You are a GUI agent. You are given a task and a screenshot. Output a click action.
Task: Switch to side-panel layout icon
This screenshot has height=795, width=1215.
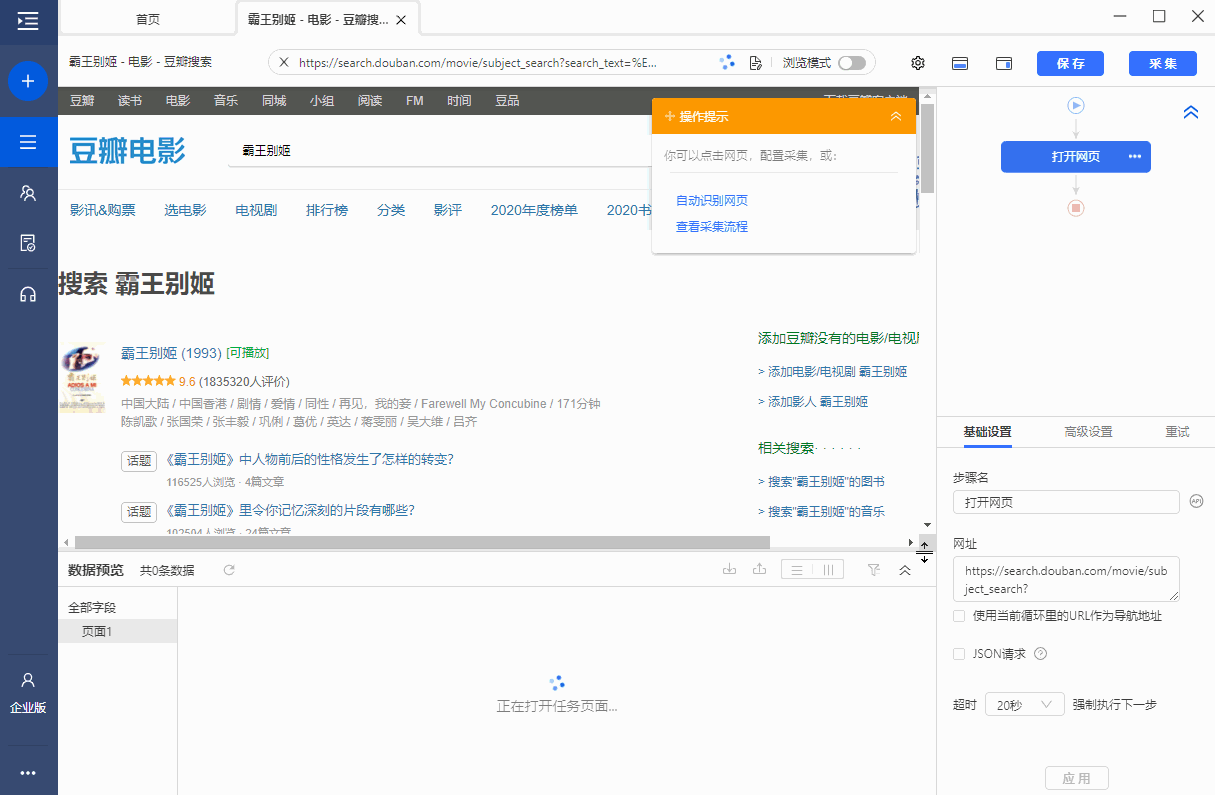(x=1004, y=63)
